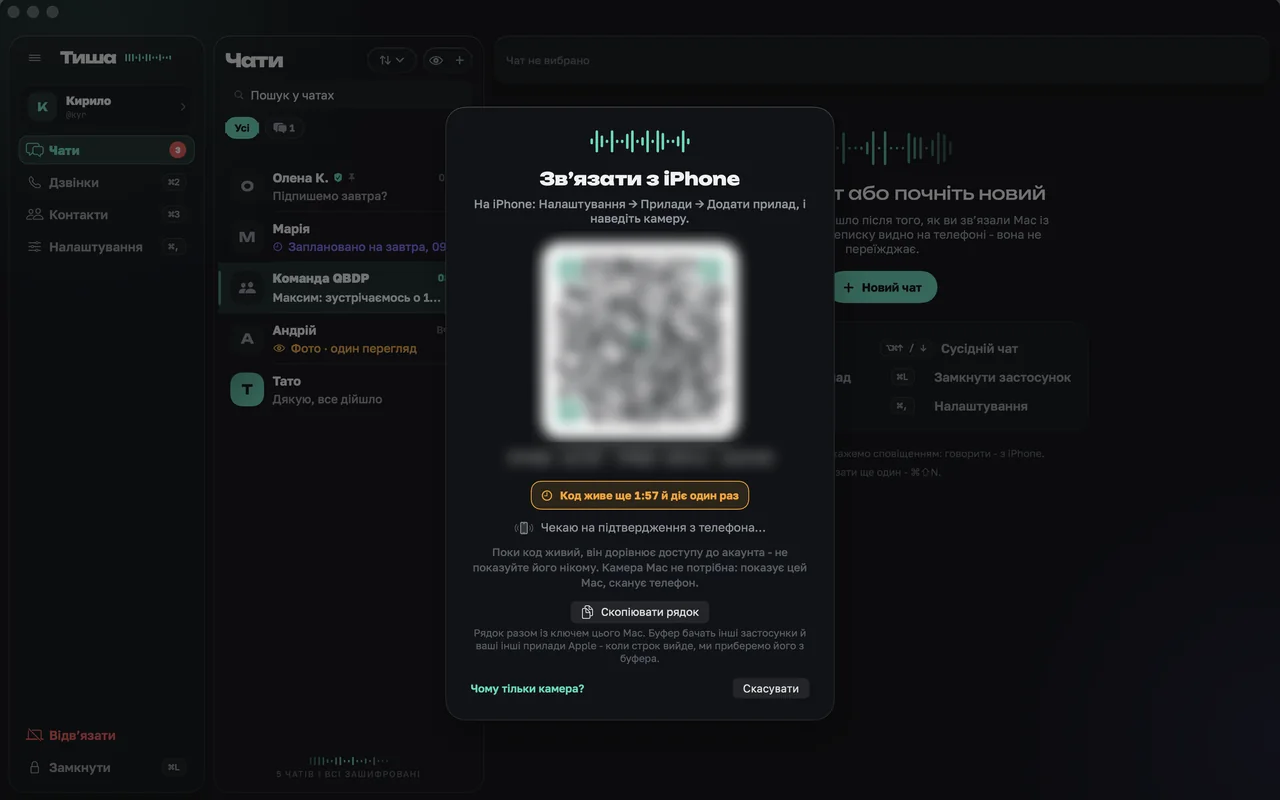Open the 'Чому тільки камера?' link
Image resolution: width=1280 pixels, height=800 pixels.
[528, 688]
